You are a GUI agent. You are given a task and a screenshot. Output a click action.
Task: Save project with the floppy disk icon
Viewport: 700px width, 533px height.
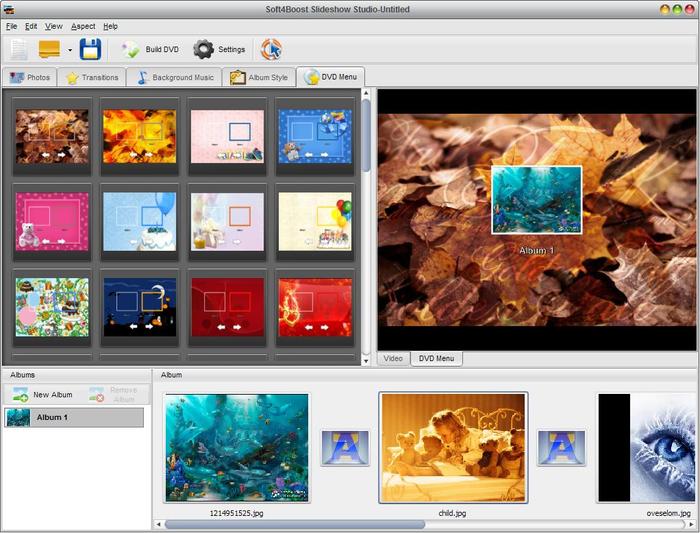[x=90, y=49]
